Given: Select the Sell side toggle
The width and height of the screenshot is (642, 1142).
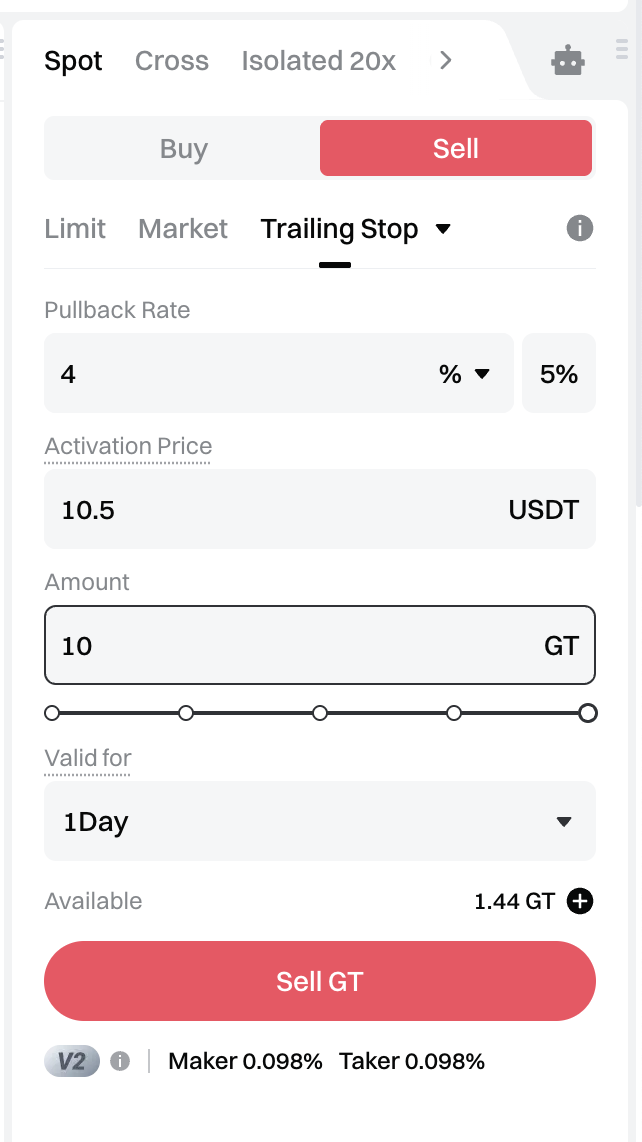Looking at the screenshot, I should 456,149.
